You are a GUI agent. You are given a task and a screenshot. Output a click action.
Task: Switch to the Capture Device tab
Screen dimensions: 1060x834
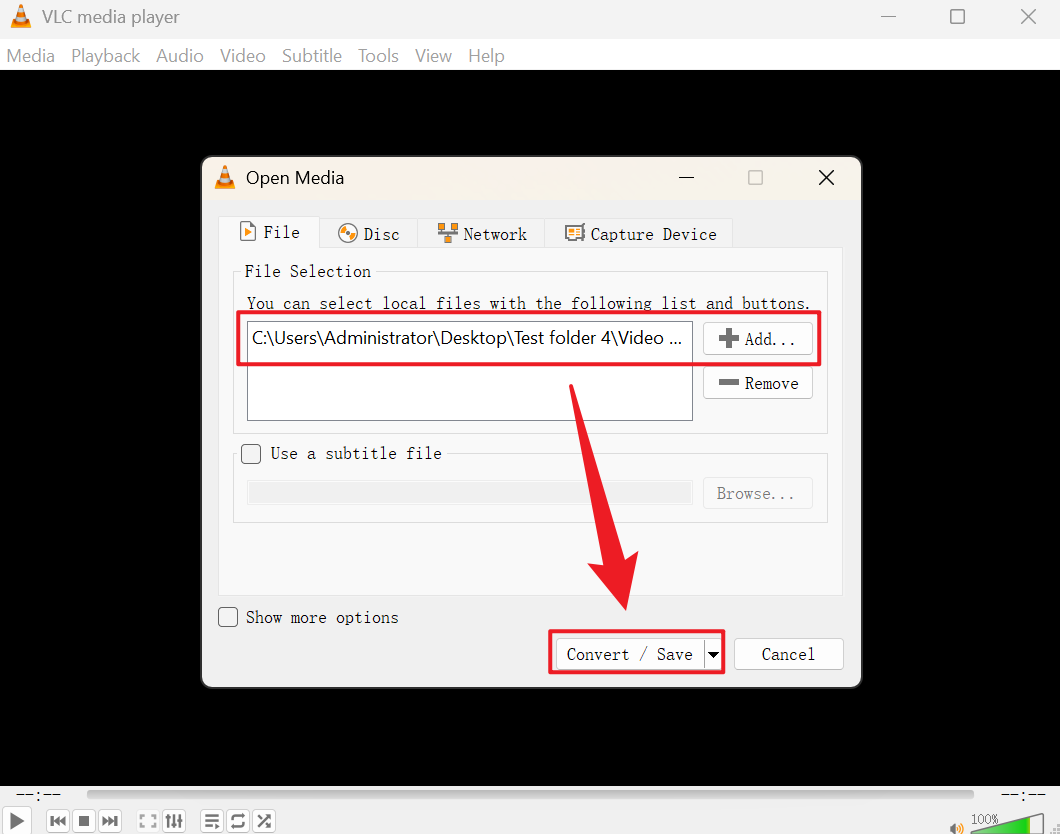coord(640,234)
